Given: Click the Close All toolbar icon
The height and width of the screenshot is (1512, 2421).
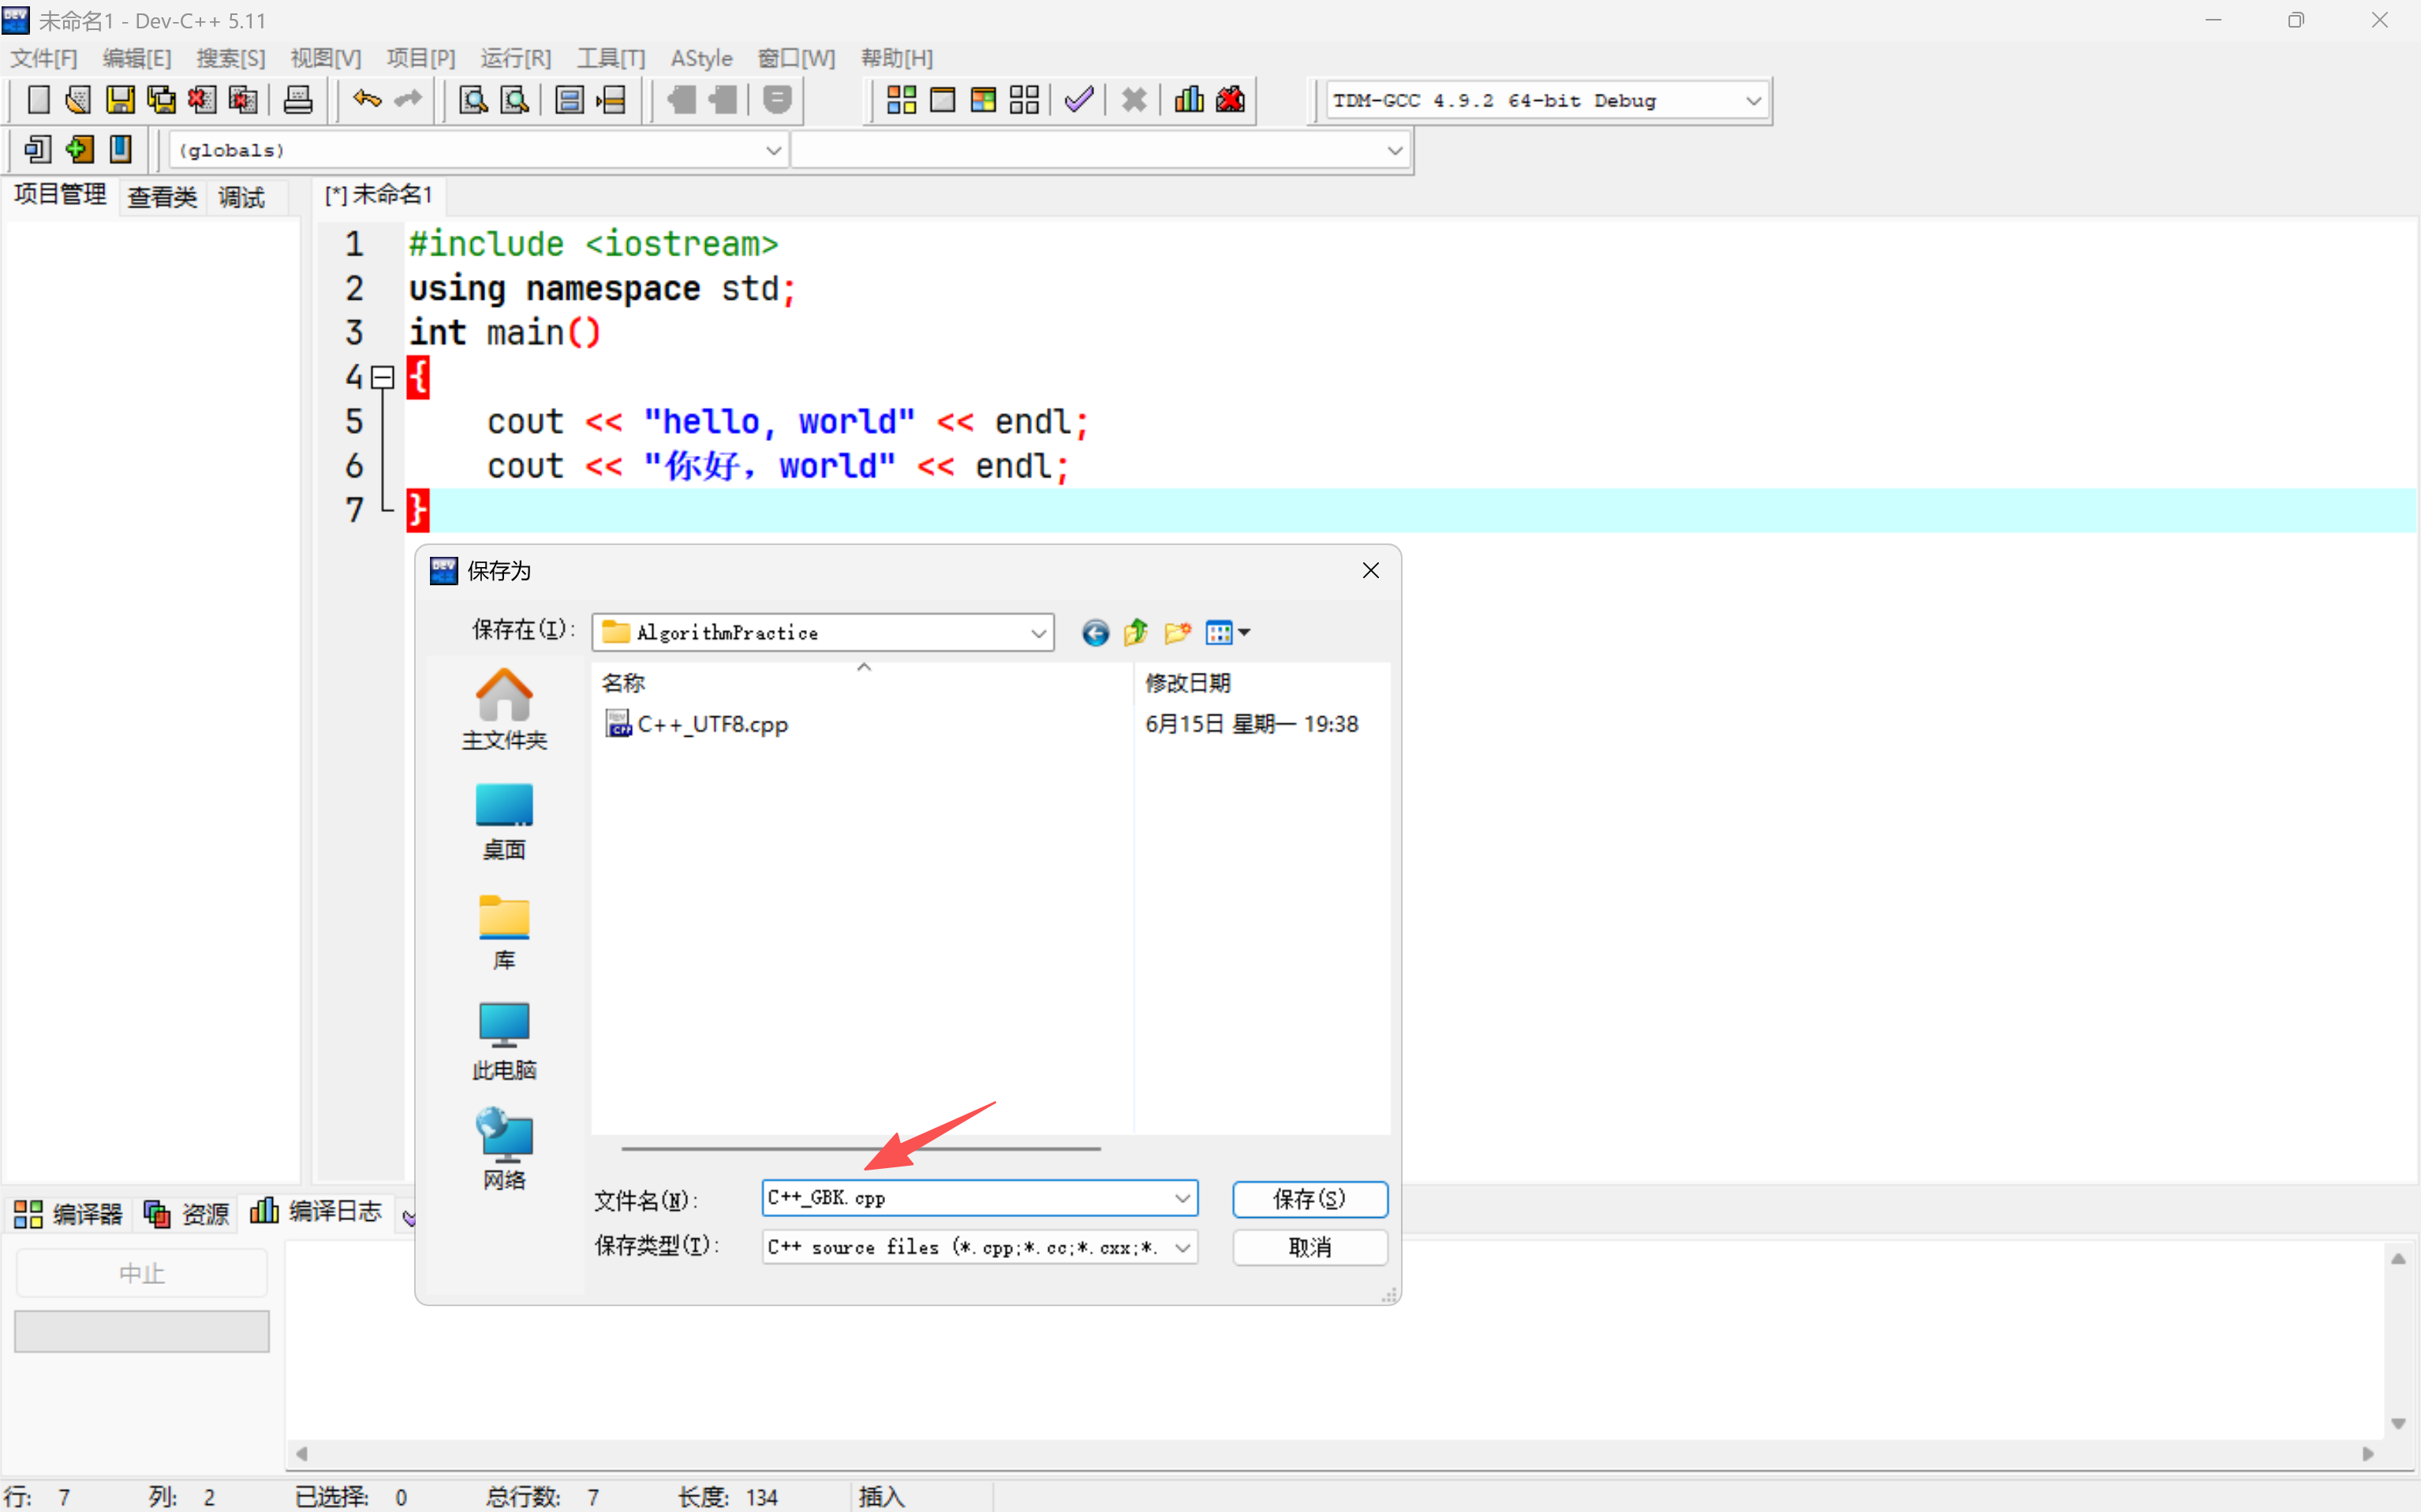Looking at the screenshot, I should pos(243,100).
